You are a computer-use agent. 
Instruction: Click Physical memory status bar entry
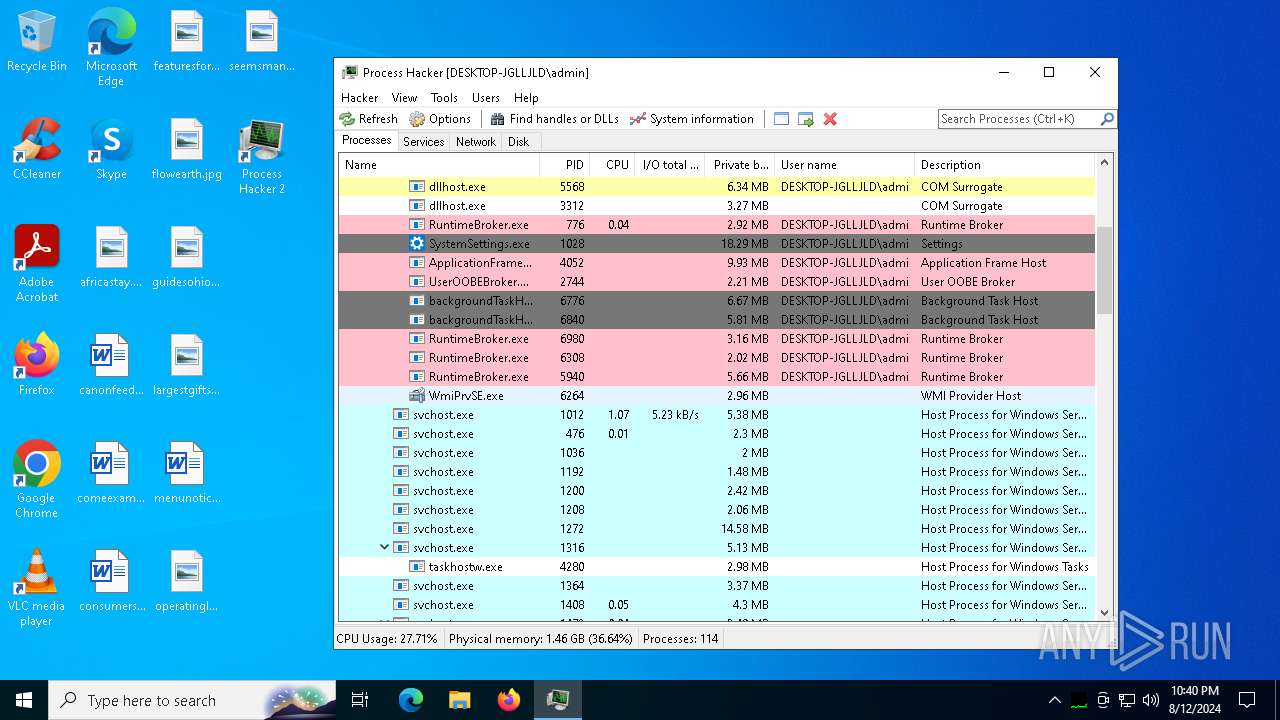[540, 639]
